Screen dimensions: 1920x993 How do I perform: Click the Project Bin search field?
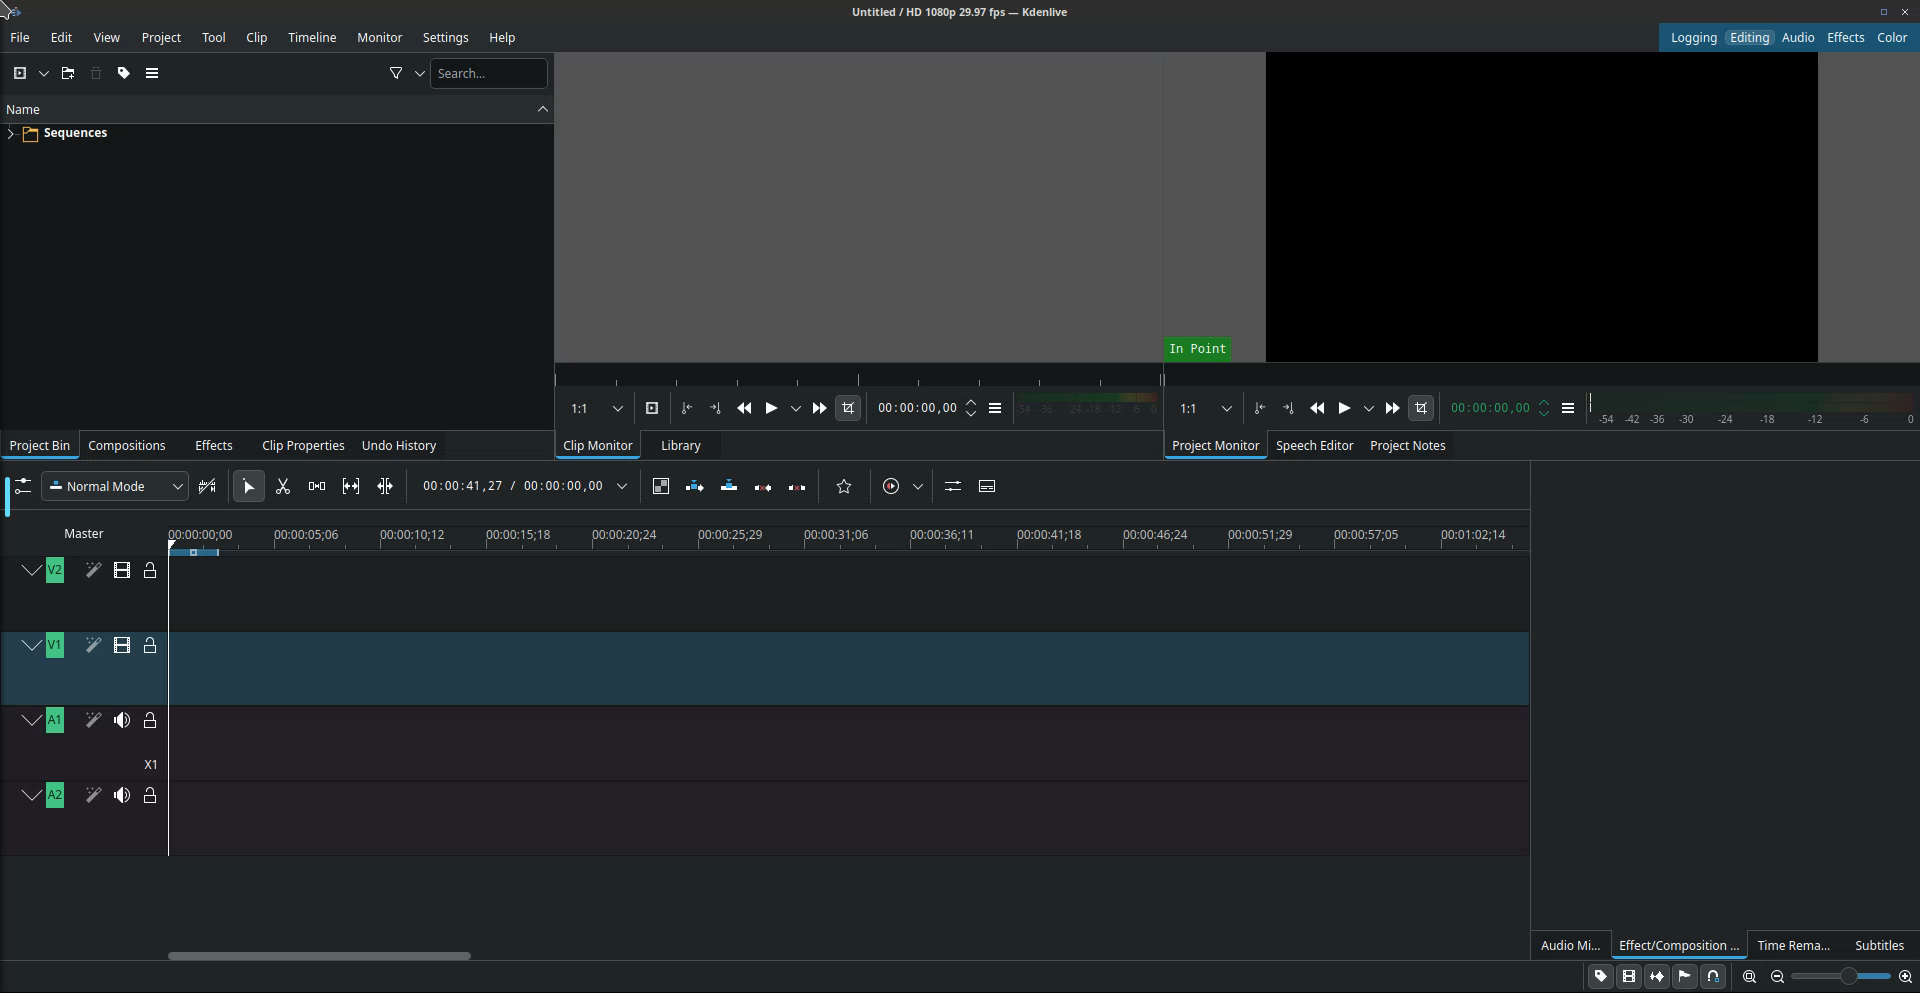489,73
